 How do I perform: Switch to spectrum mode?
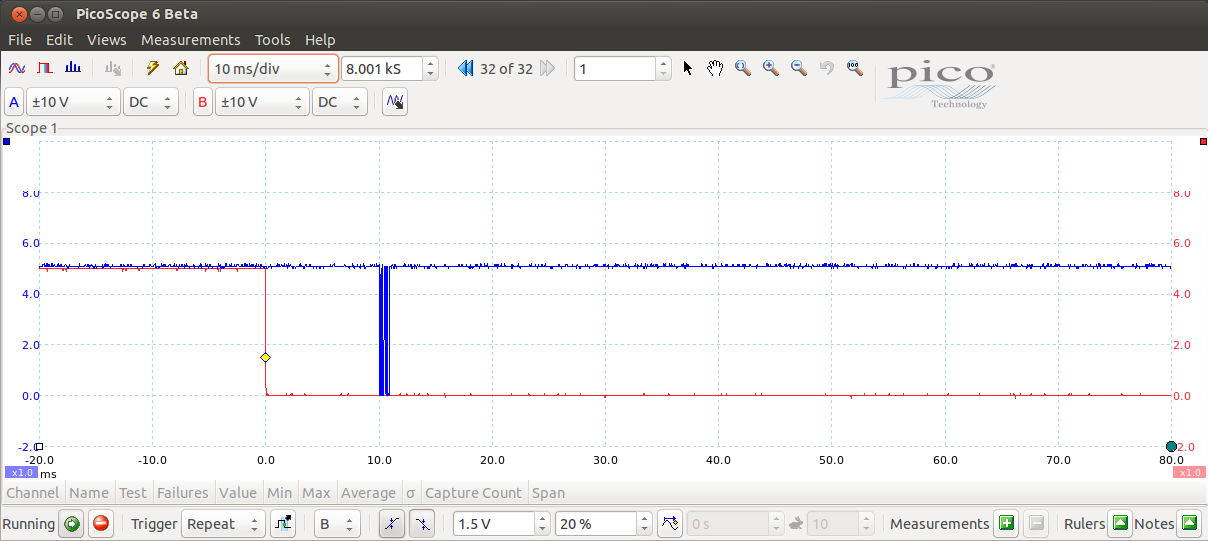click(72, 68)
